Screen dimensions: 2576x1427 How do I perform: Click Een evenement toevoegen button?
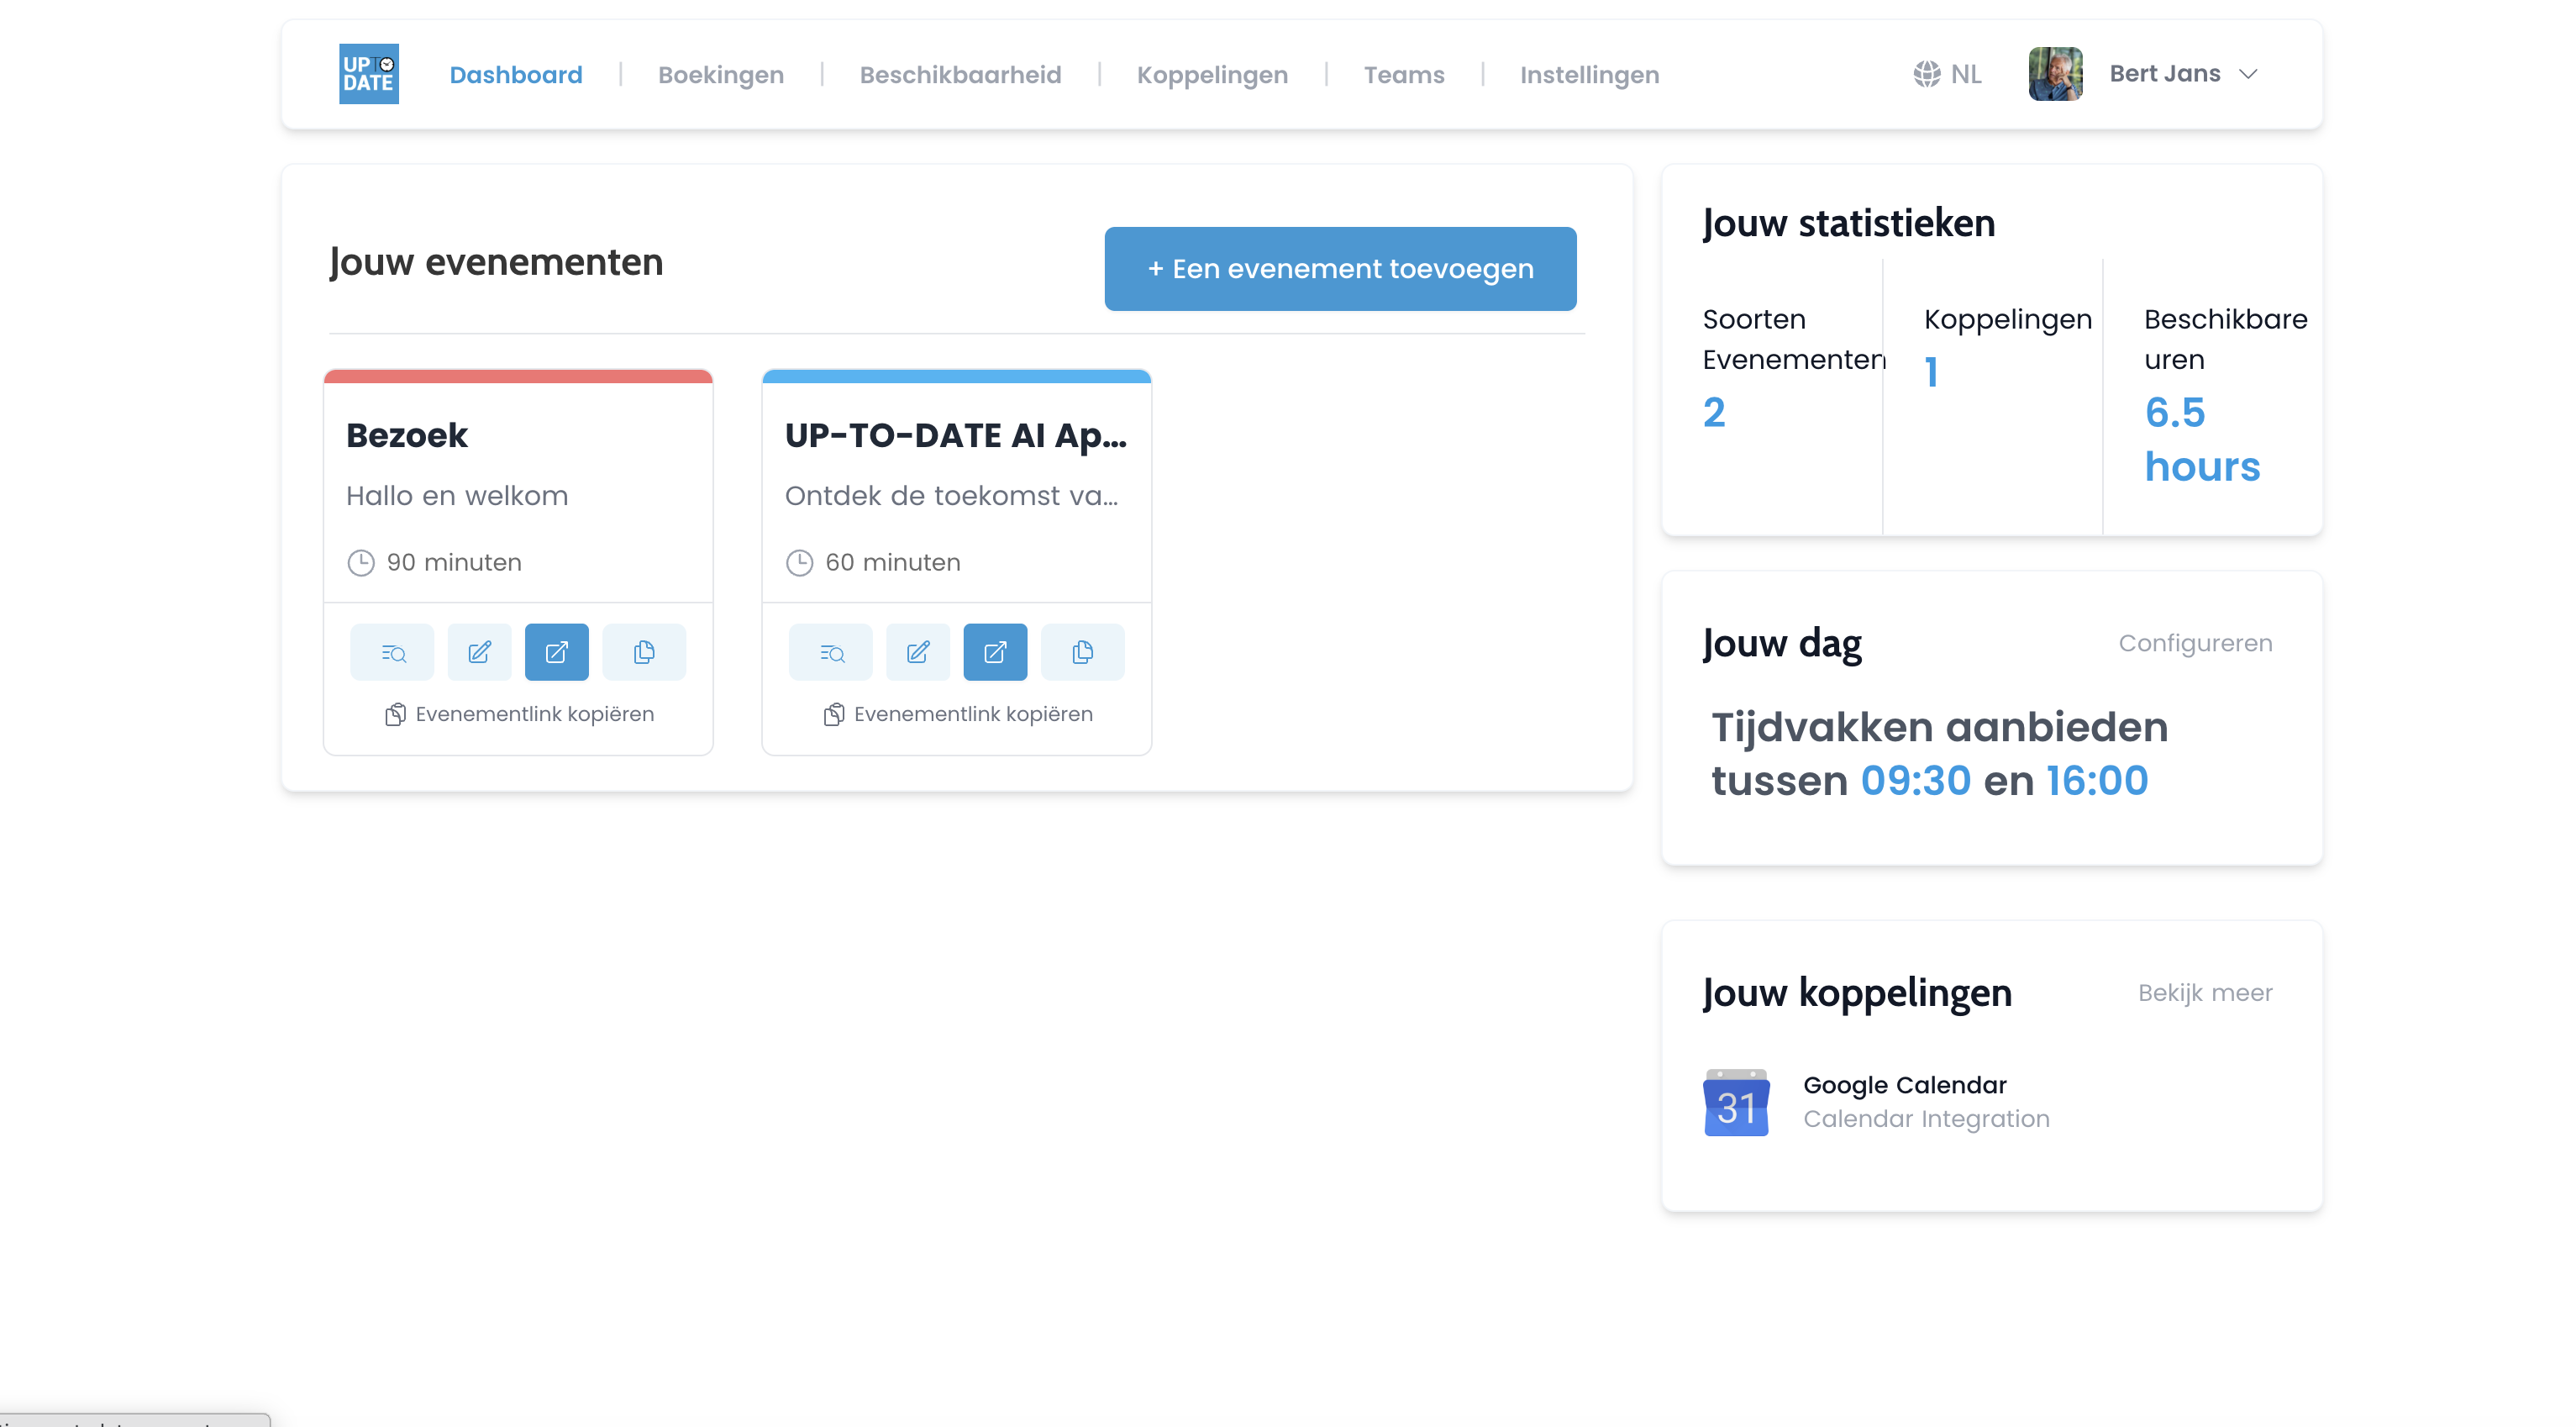[x=1340, y=269]
